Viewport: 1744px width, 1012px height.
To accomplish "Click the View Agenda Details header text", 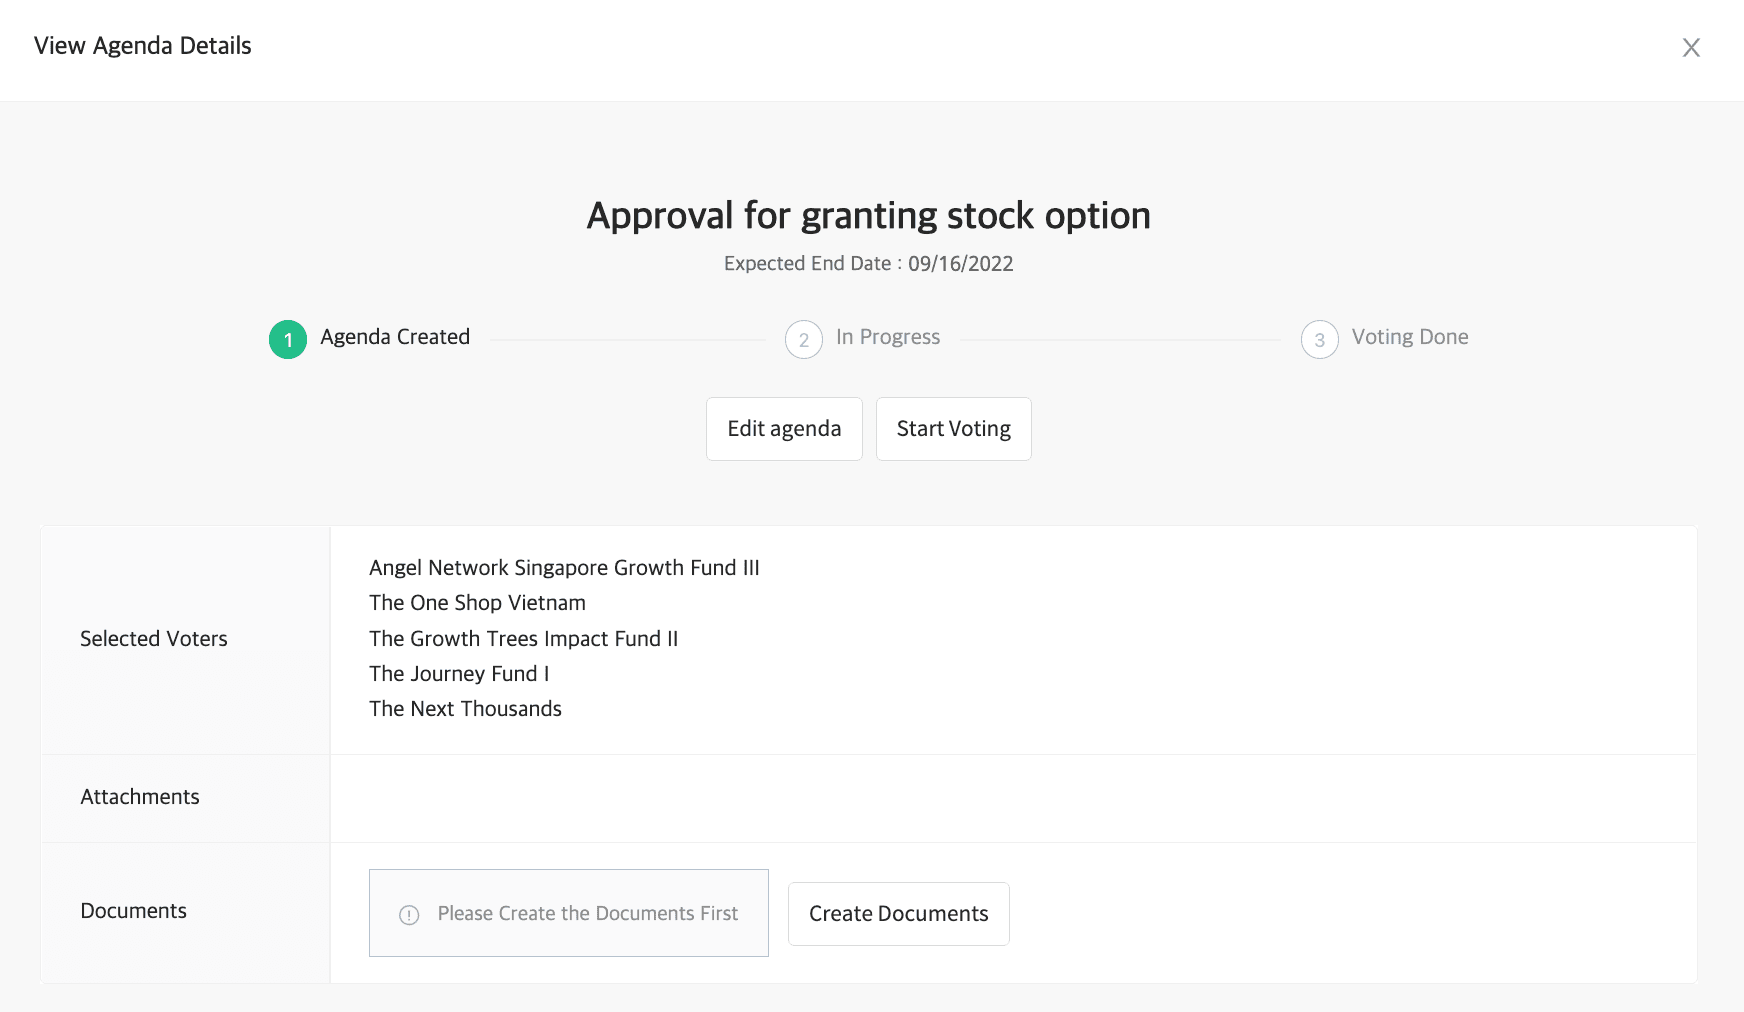I will tap(143, 46).
